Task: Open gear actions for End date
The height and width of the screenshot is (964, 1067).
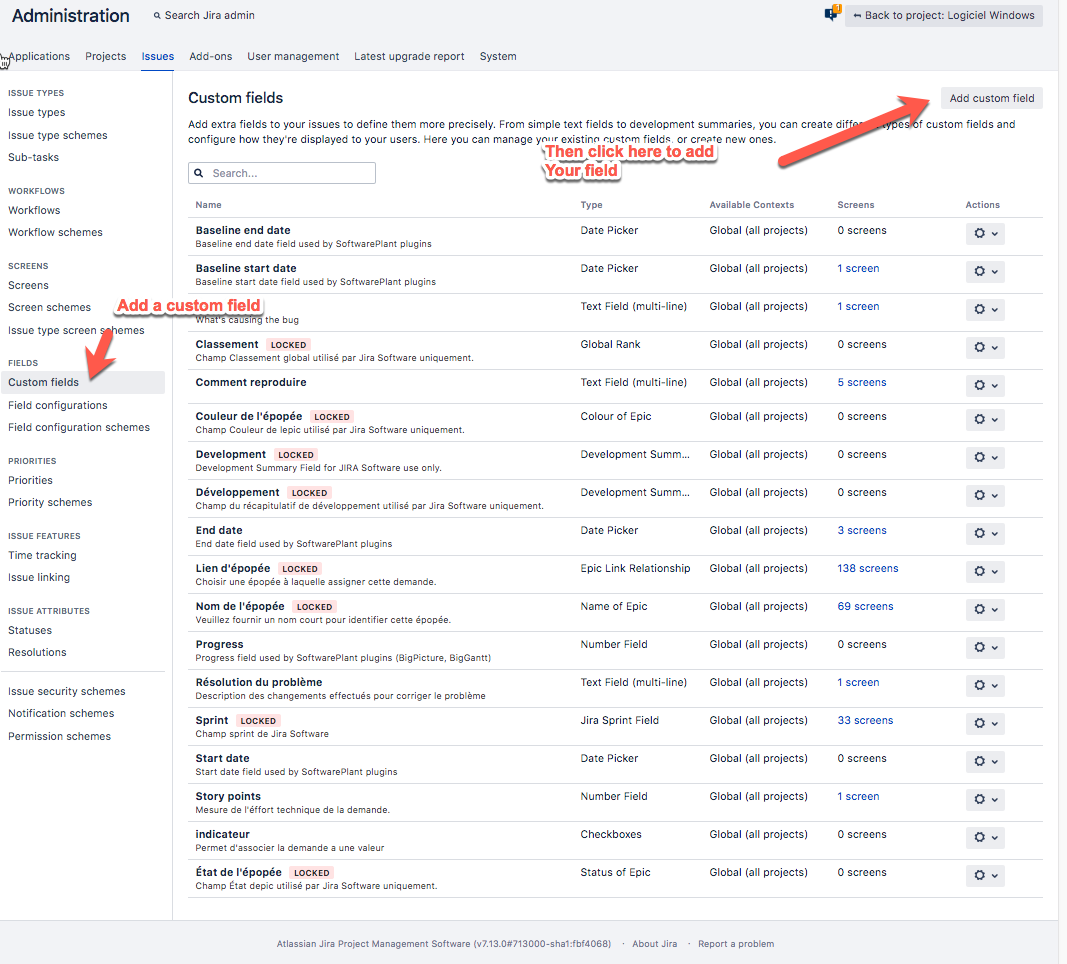Action: click(985, 533)
